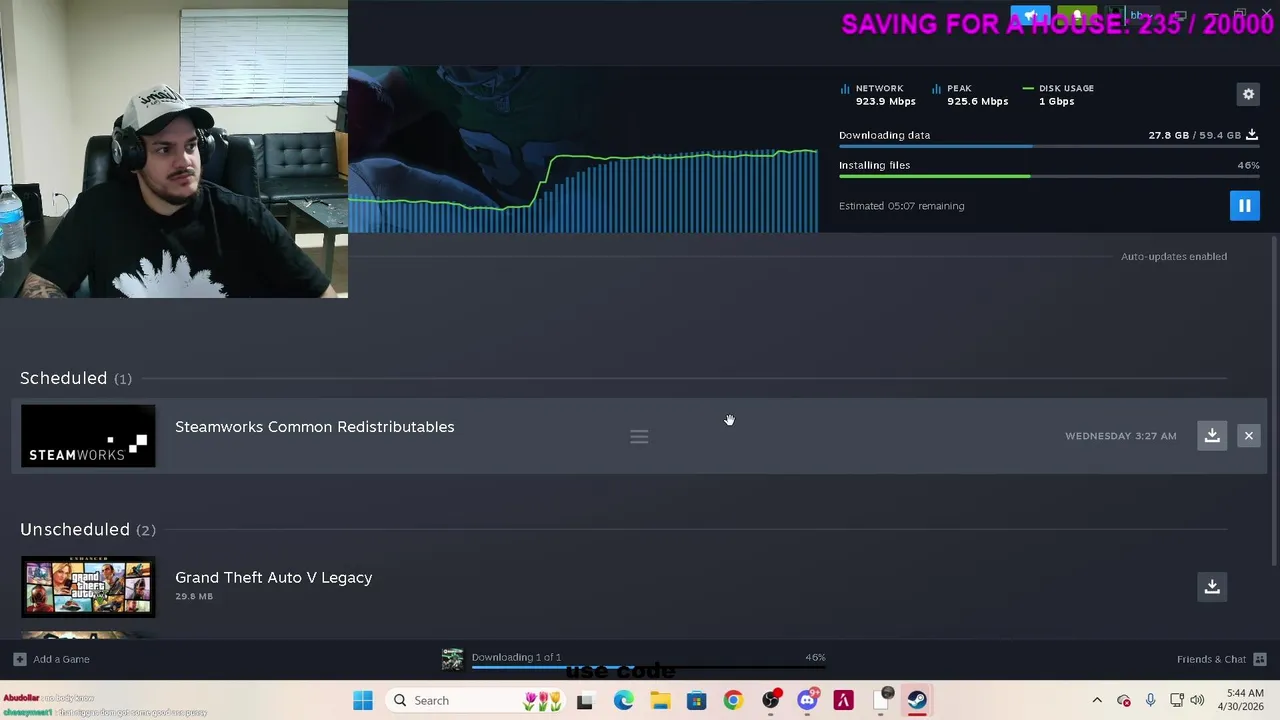Click Add a Game
The height and width of the screenshot is (720, 1280).
click(x=52, y=659)
